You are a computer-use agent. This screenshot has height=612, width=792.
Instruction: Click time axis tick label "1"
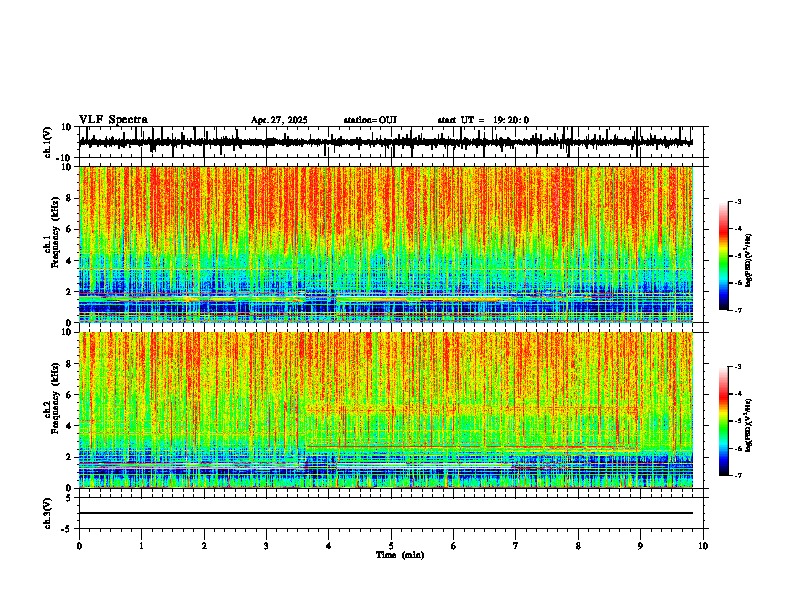click(x=141, y=546)
